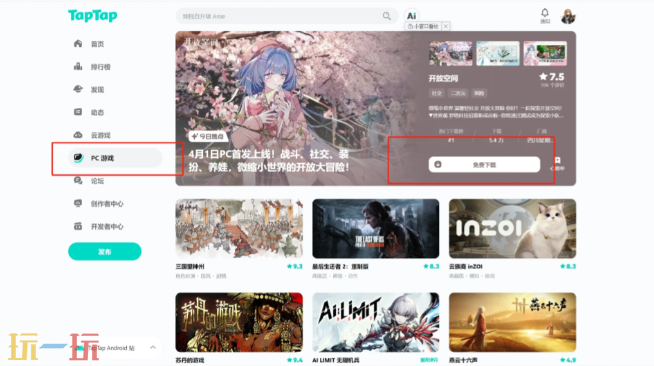
Task: Open the Ai assistant icon
Action: (411, 16)
